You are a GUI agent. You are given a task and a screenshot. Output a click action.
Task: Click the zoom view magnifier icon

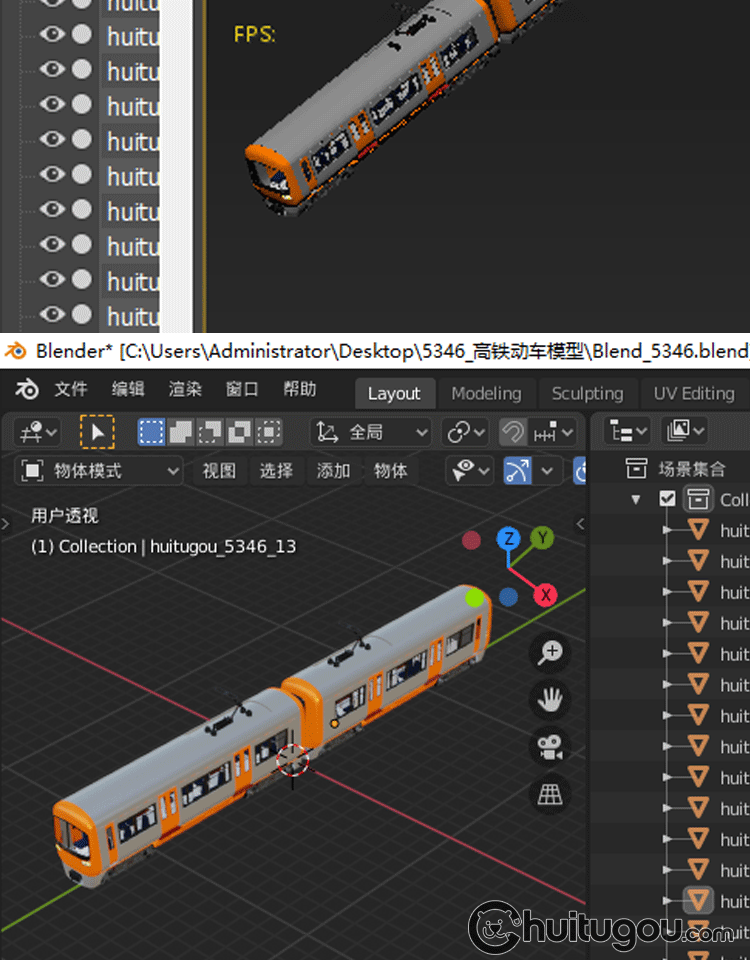click(x=550, y=653)
